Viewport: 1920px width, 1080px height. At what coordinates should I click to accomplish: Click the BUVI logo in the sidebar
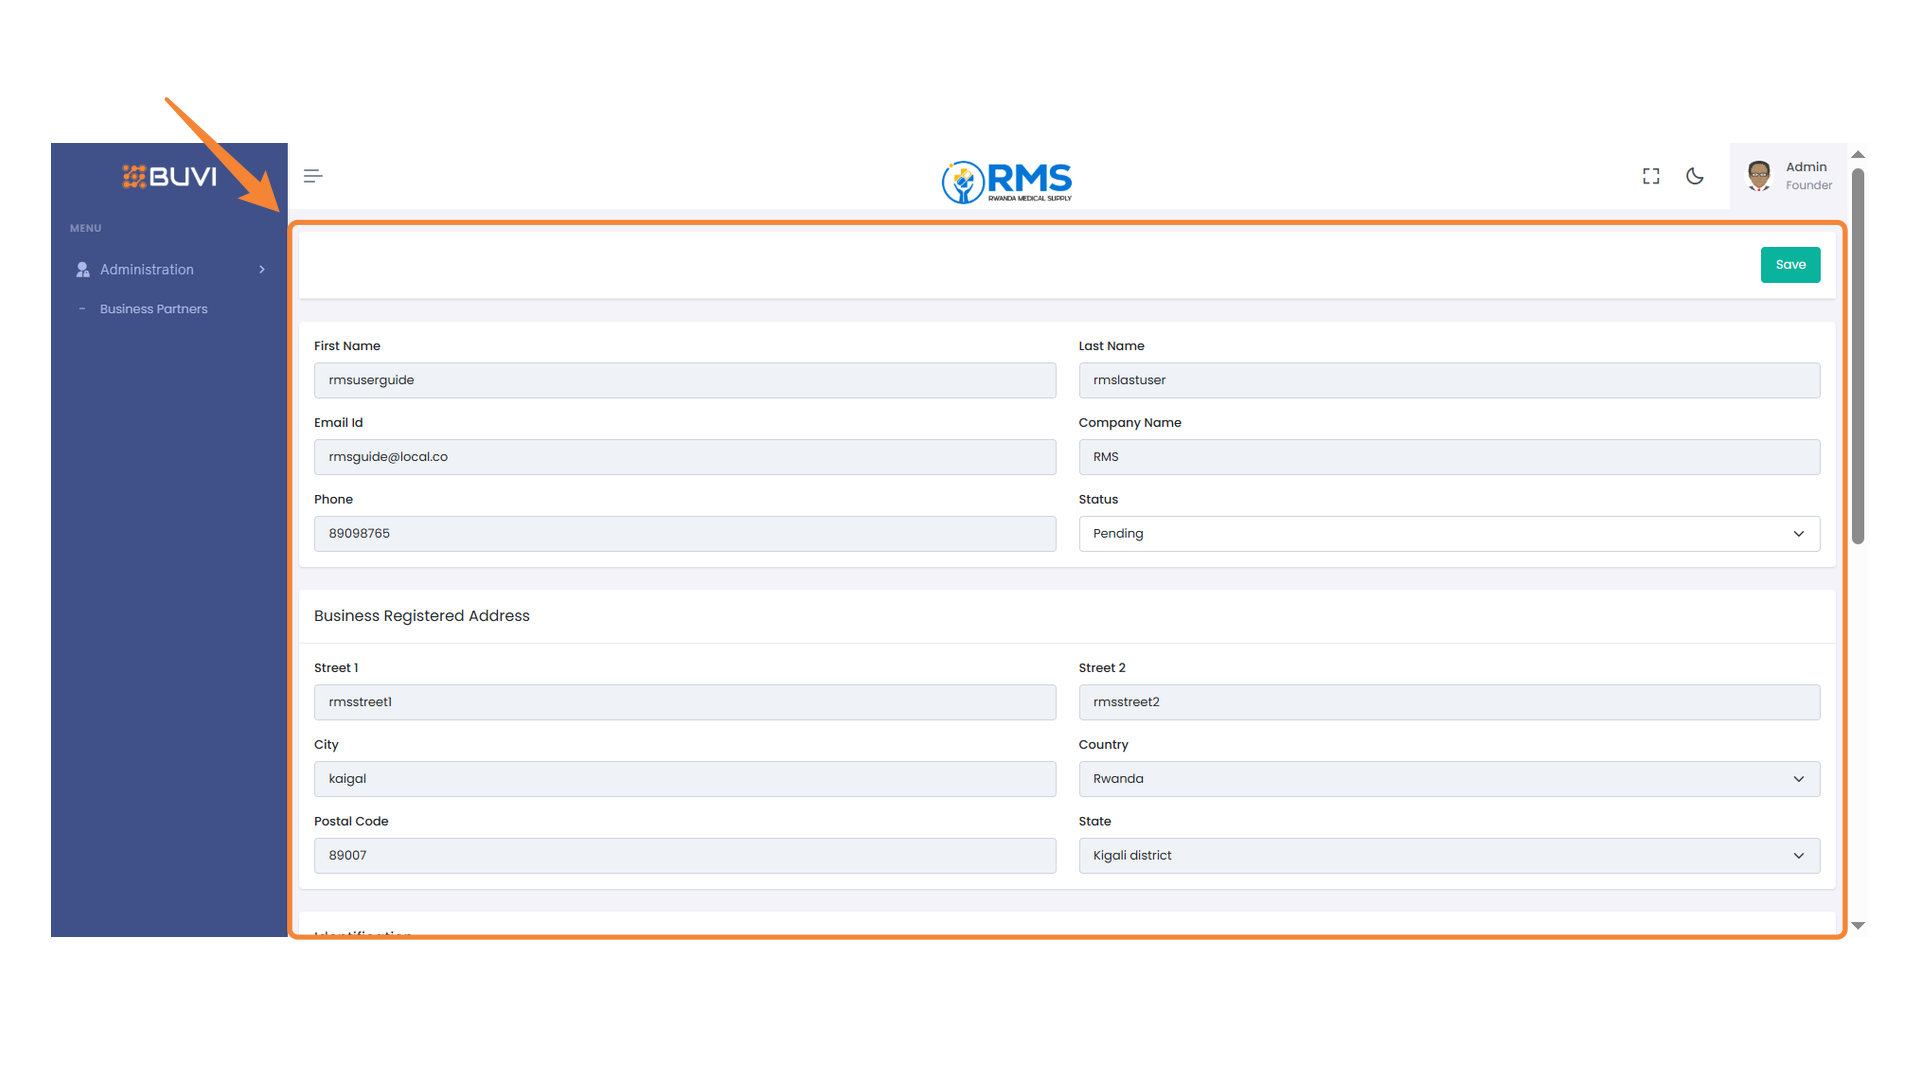tap(168, 176)
